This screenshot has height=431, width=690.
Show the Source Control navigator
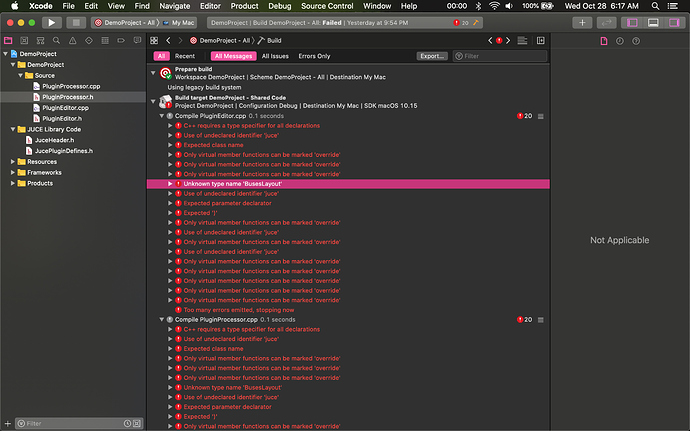(24, 41)
